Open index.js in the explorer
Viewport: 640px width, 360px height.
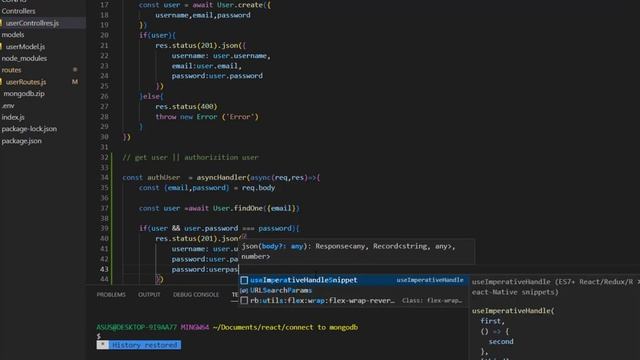(13, 118)
